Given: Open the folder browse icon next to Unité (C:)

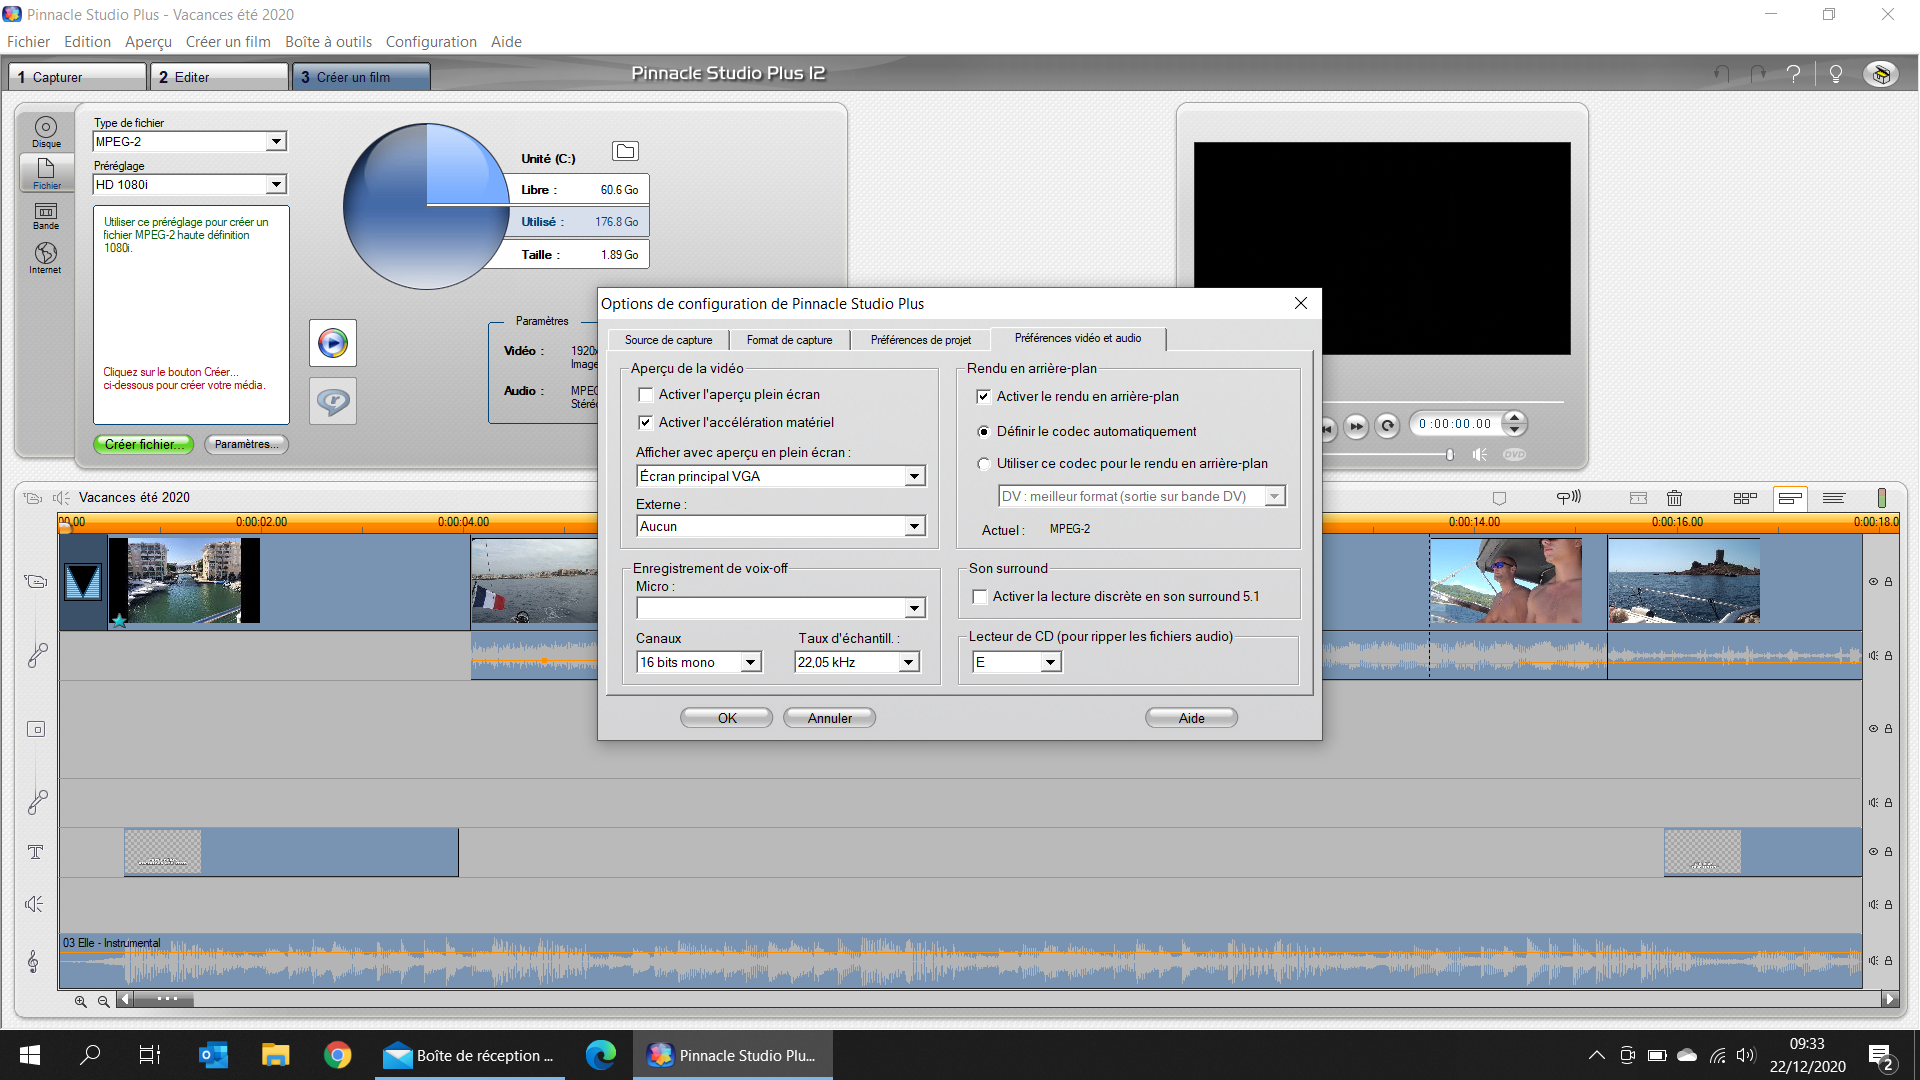Looking at the screenshot, I should 625,151.
